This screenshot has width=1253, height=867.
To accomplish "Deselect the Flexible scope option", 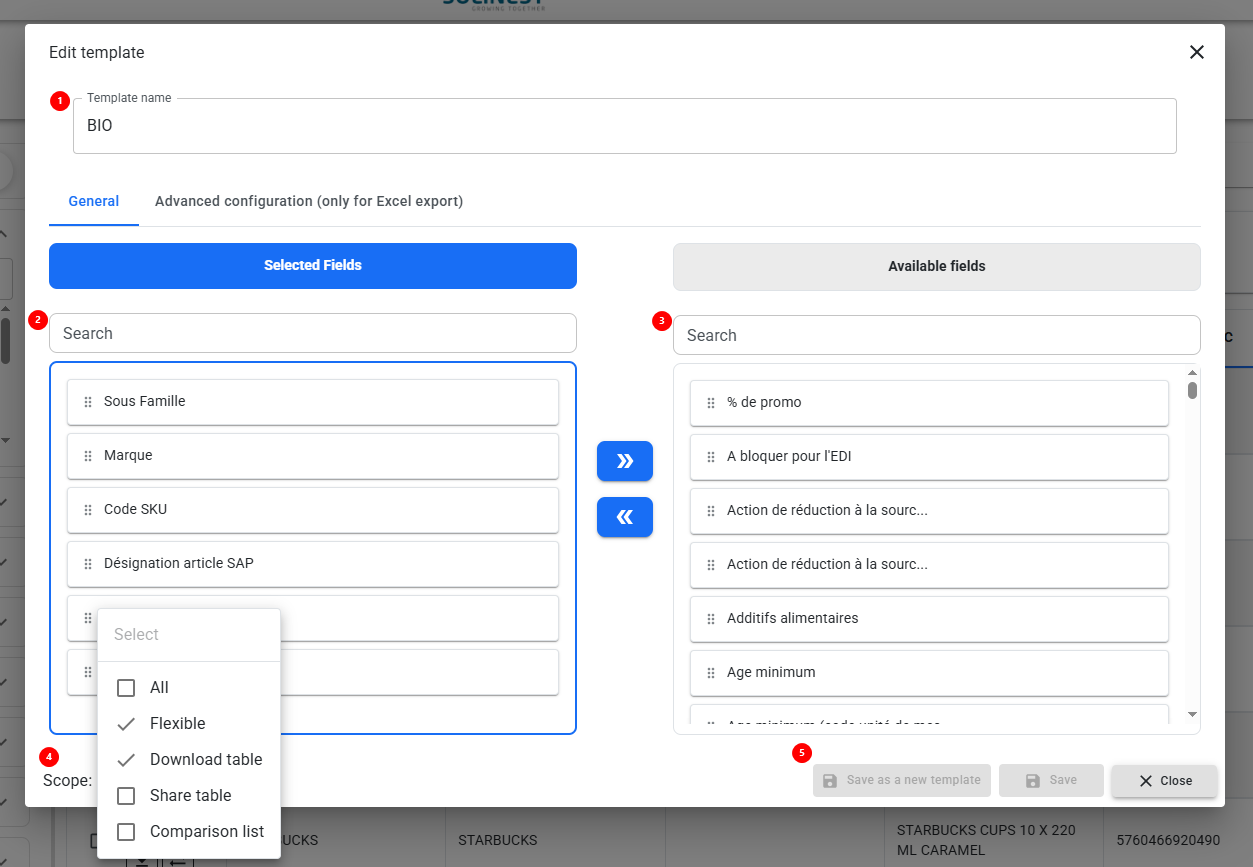I will coord(126,724).
